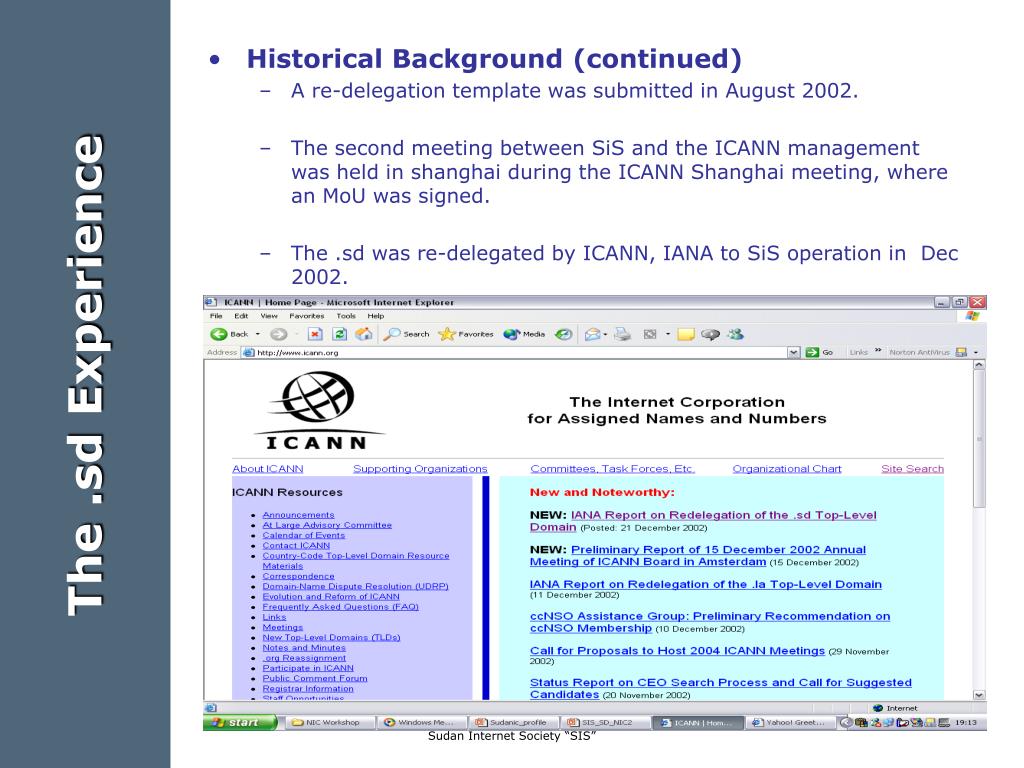Open the Correspondence link
Viewport: 1024px width, 768px height.
(x=298, y=576)
